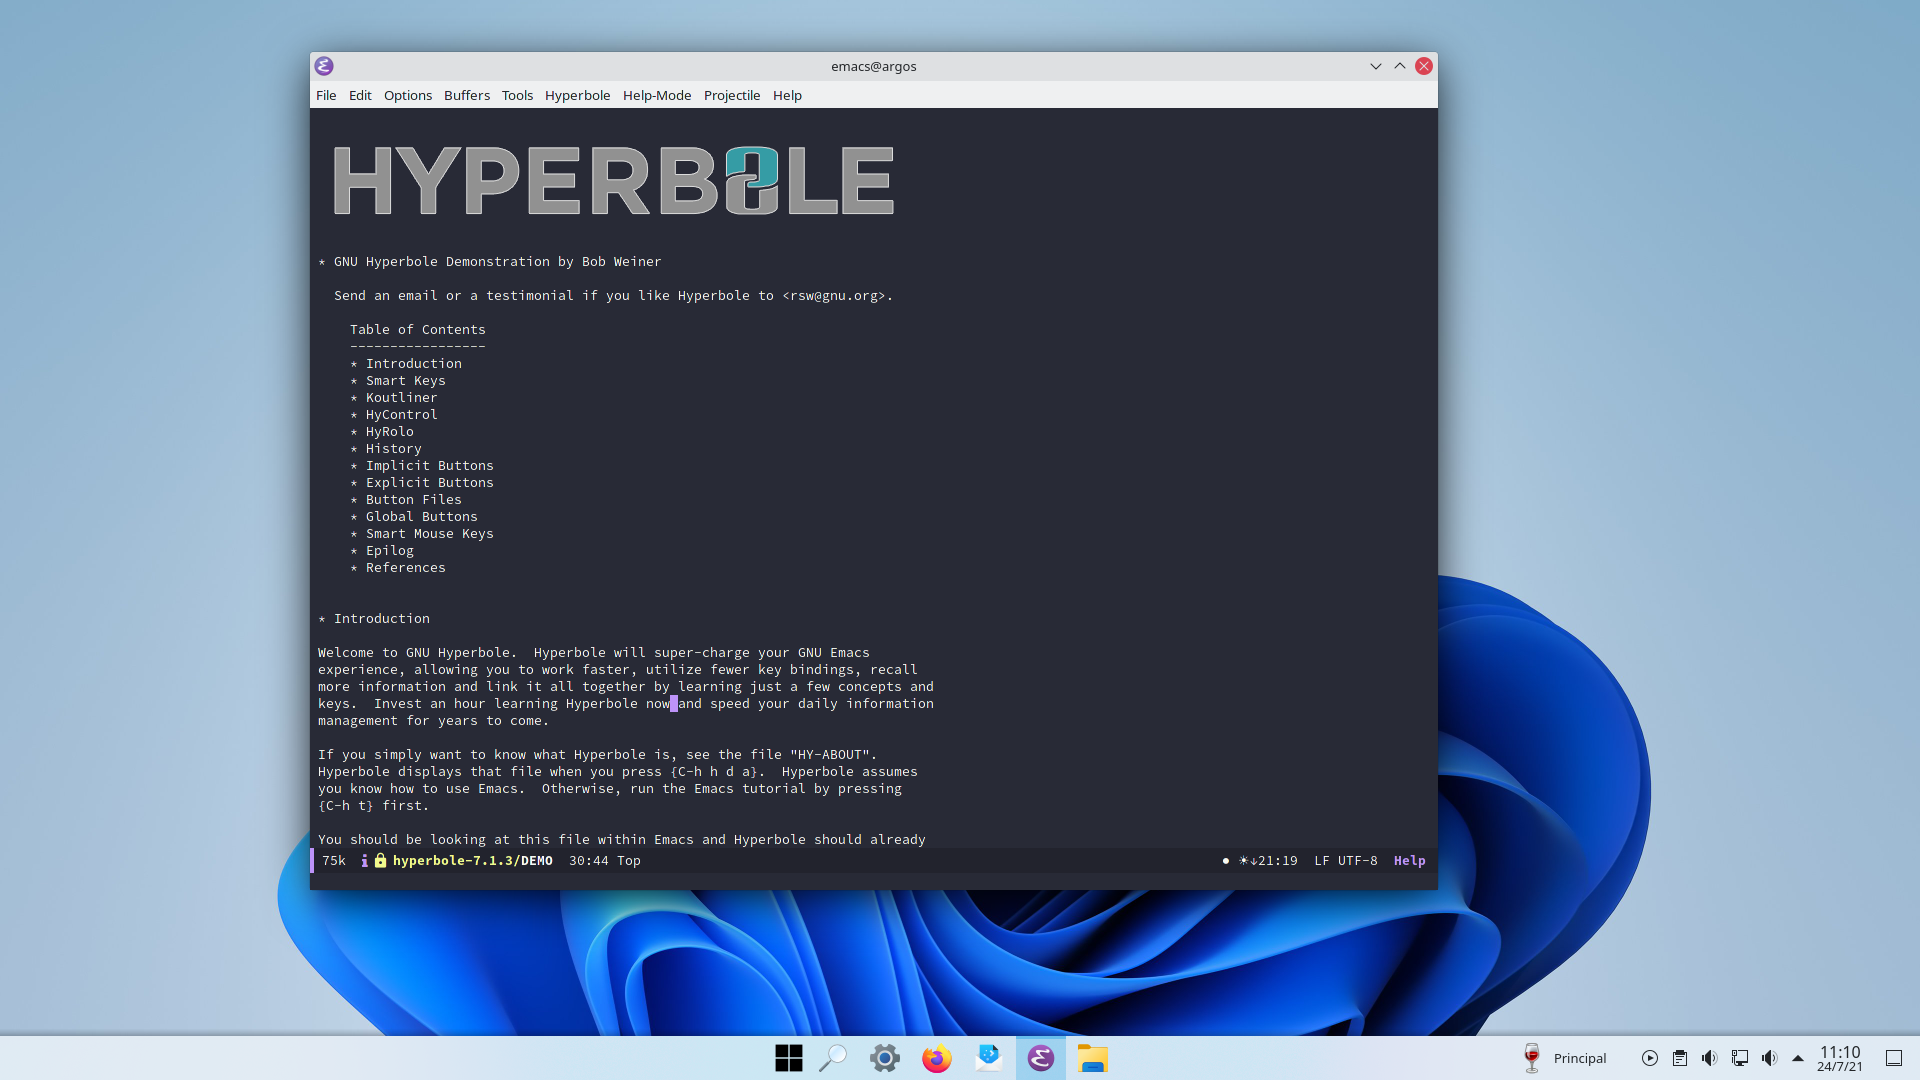Jump to HyControl contents entry
The height and width of the screenshot is (1080, 1920).
tap(401, 415)
